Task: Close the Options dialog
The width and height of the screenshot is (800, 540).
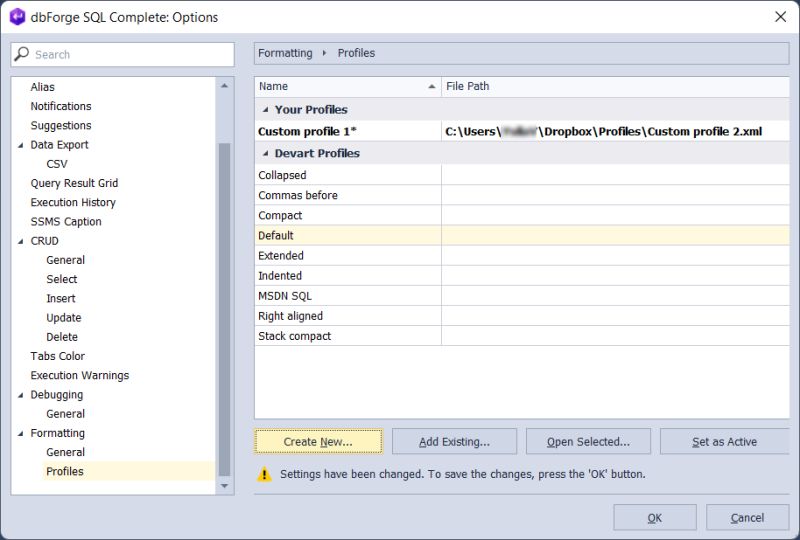Action: point(780,17)
